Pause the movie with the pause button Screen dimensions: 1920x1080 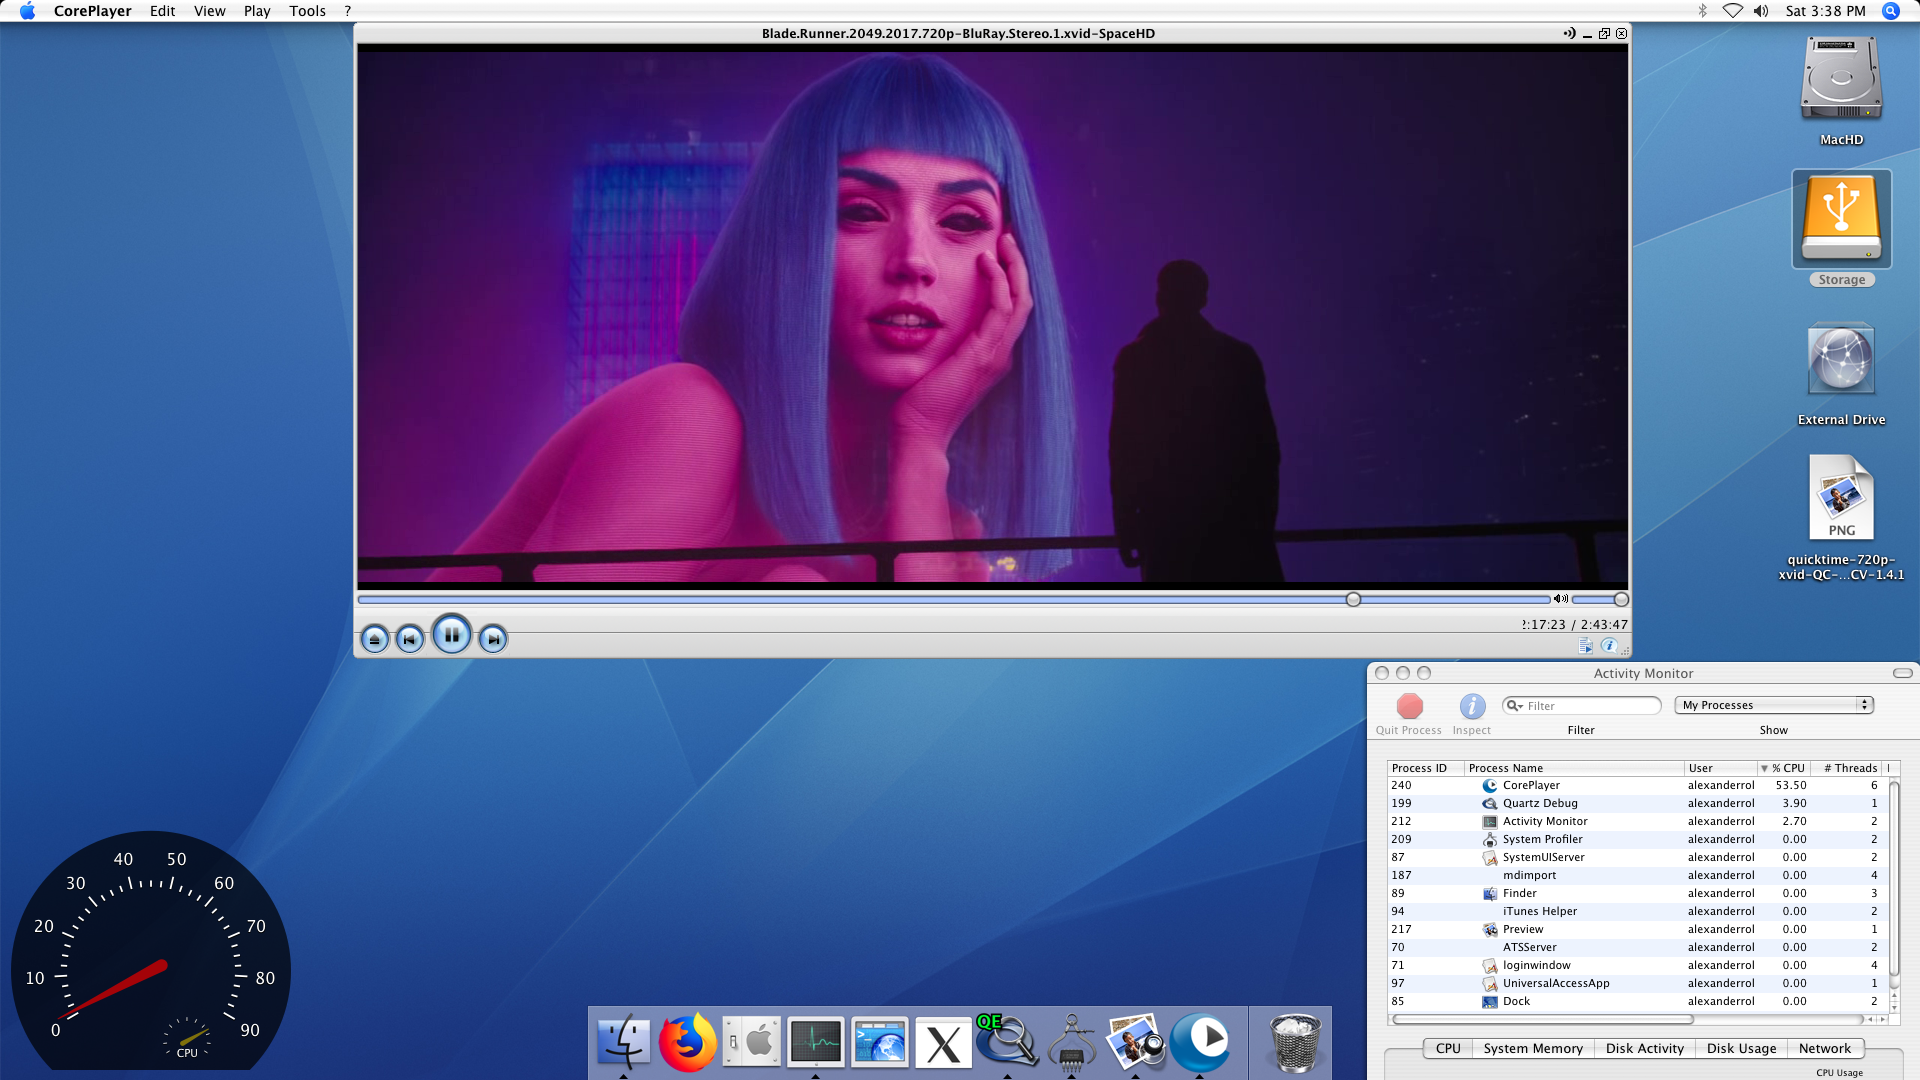point(452,635)
